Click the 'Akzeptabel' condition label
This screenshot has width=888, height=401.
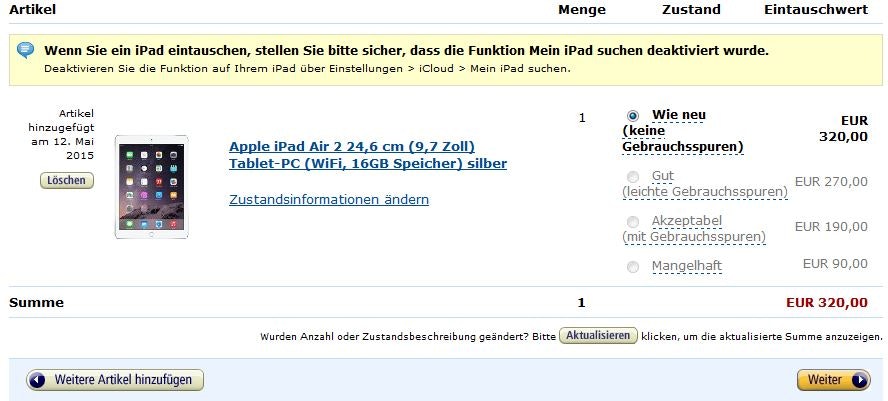[x=687, y=220]
